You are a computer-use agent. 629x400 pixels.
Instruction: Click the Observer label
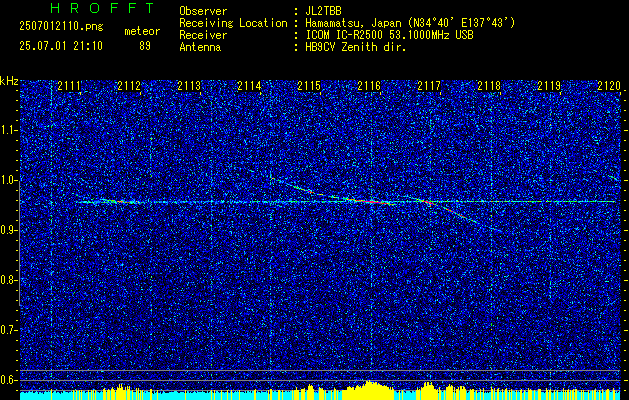click(x=203, y=11)
